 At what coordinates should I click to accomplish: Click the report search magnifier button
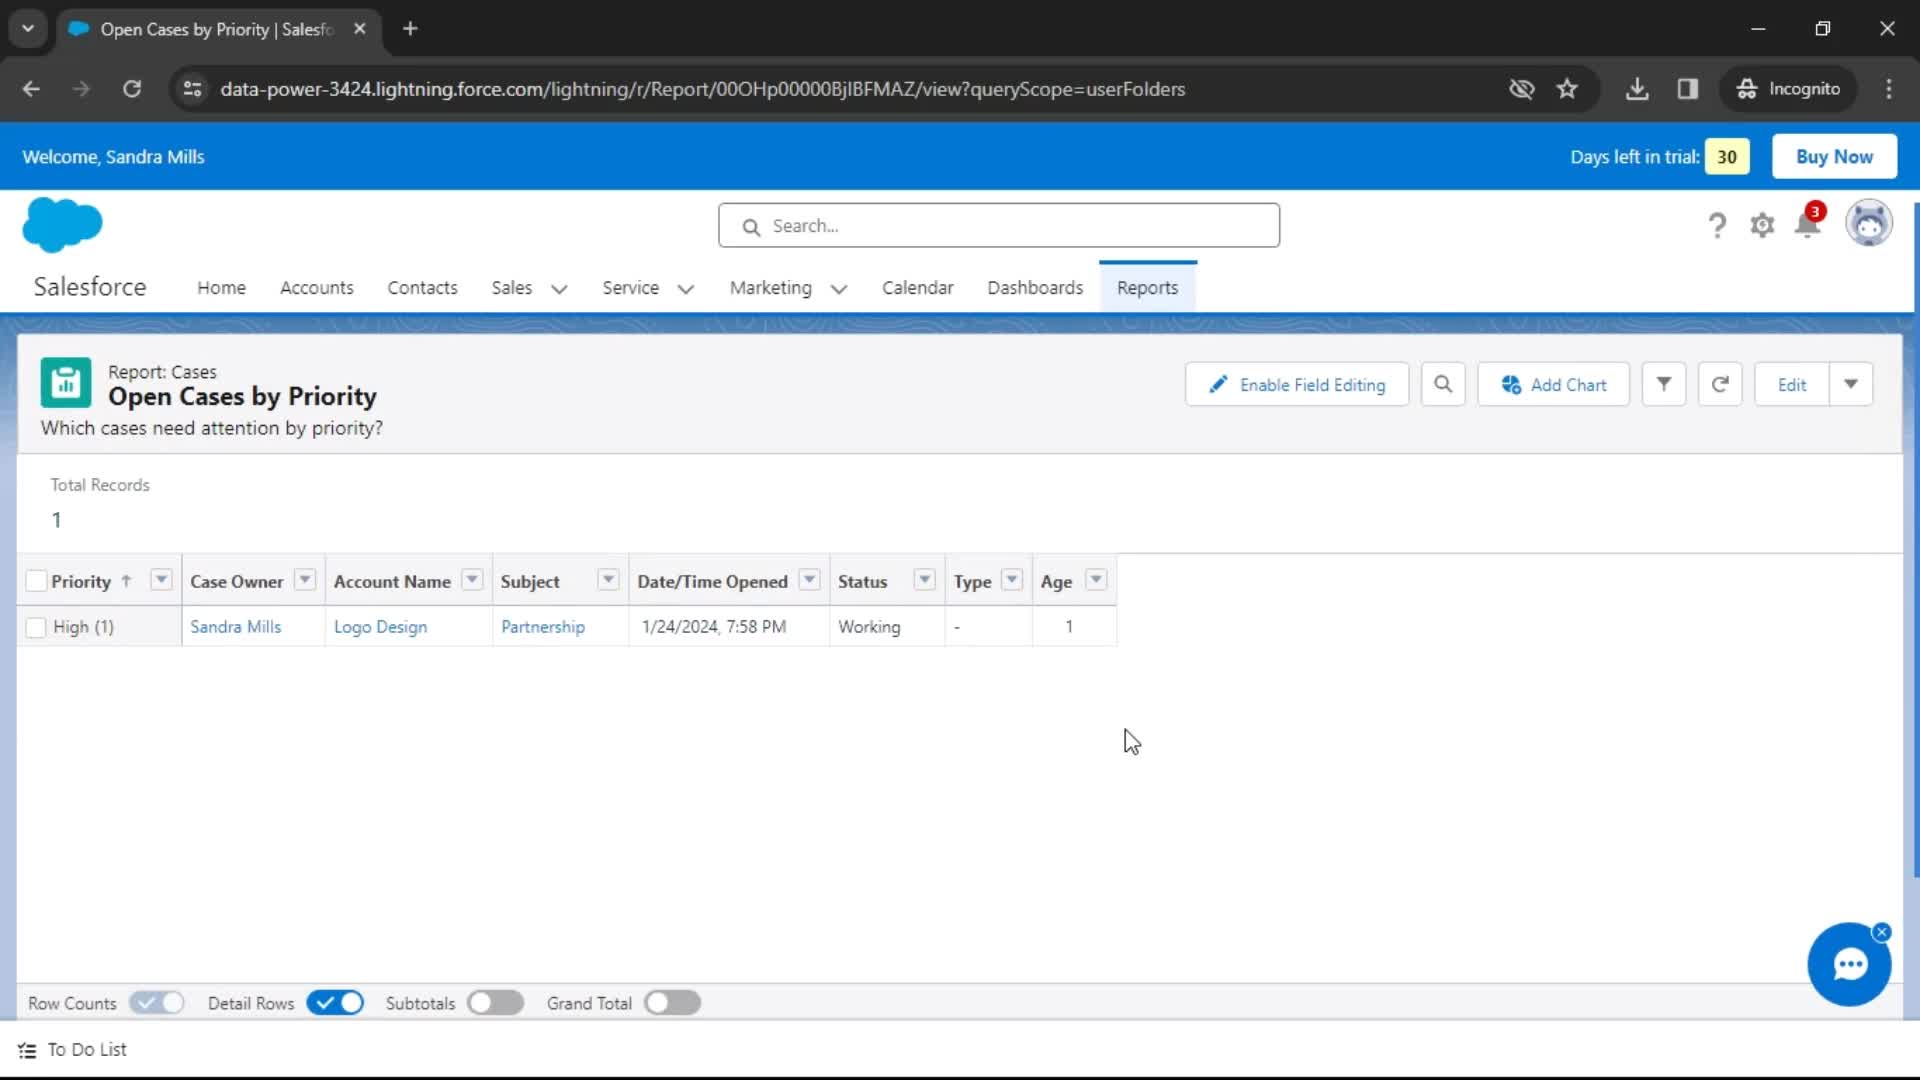click(1443, 385)
